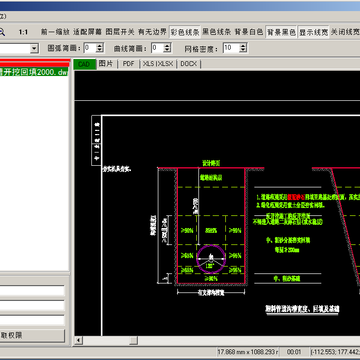This screenshot has height=360, width=360.
Task: Click the coordinates readout in status bar
Action: click(335, 352)
